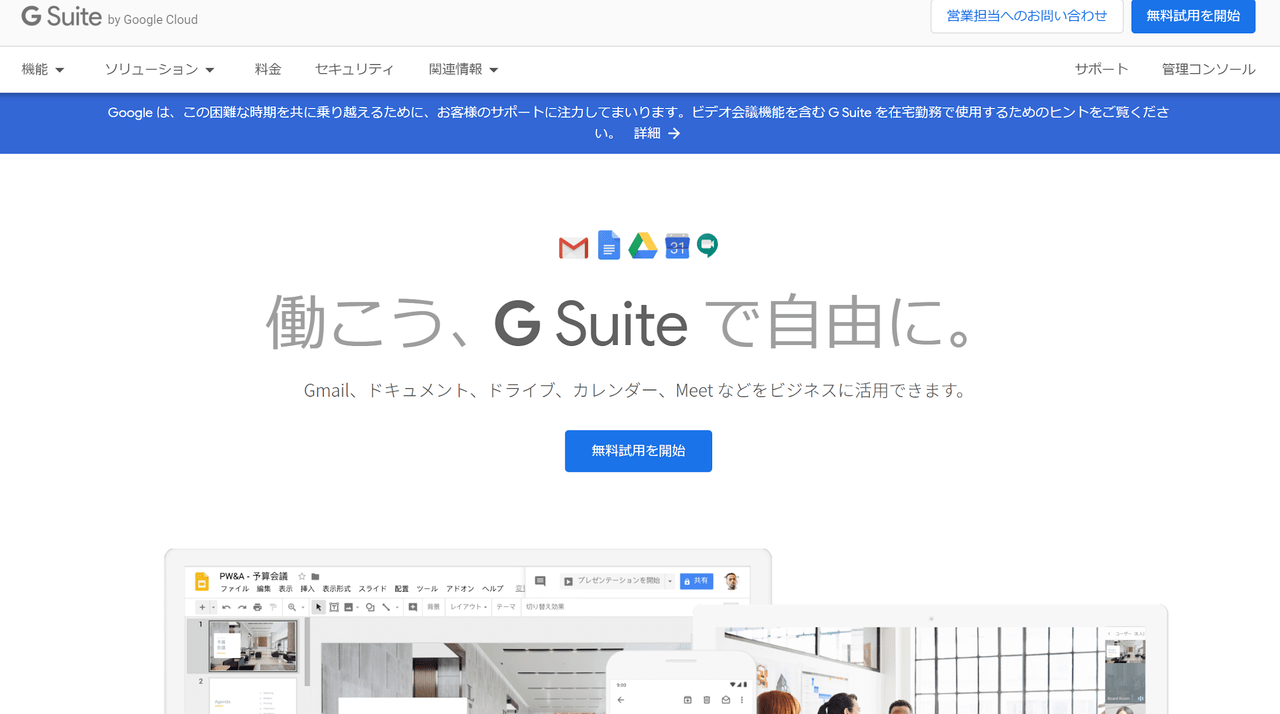Screen dimensions: 1280x714
Task: Click the Google Slides logo in the mockup
Action: coord(202,582)
